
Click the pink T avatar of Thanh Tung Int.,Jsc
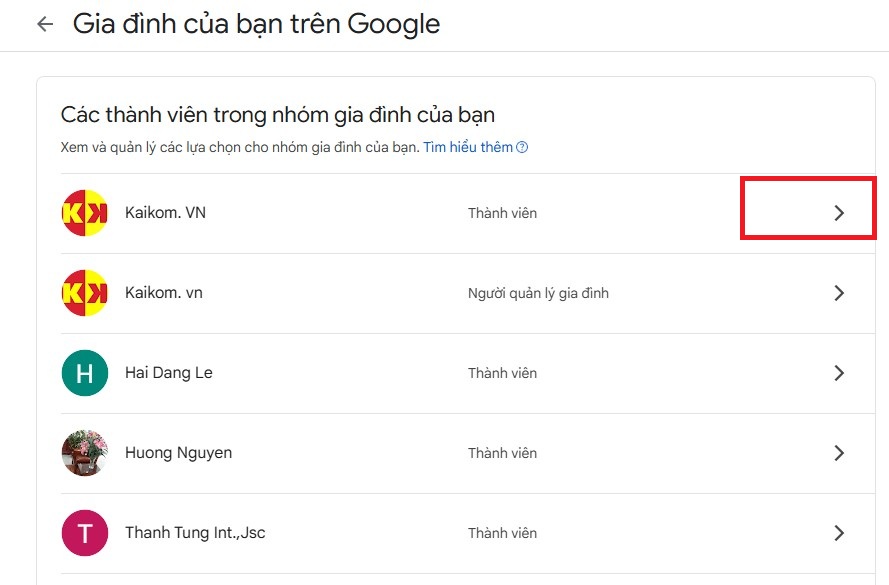click(85, 533)
